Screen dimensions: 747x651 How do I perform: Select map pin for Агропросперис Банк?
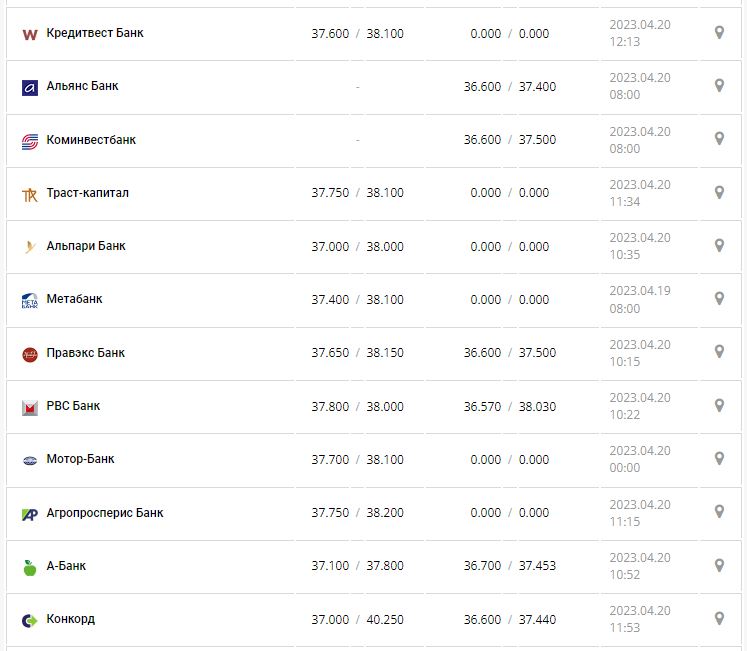719,512
